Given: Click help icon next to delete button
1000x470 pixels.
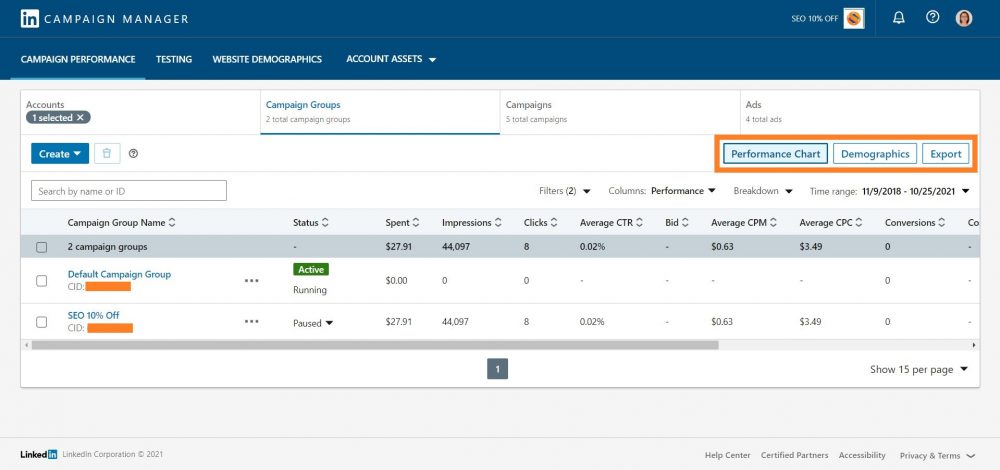Looking at the screenshot, I should [x=133, y=154].
